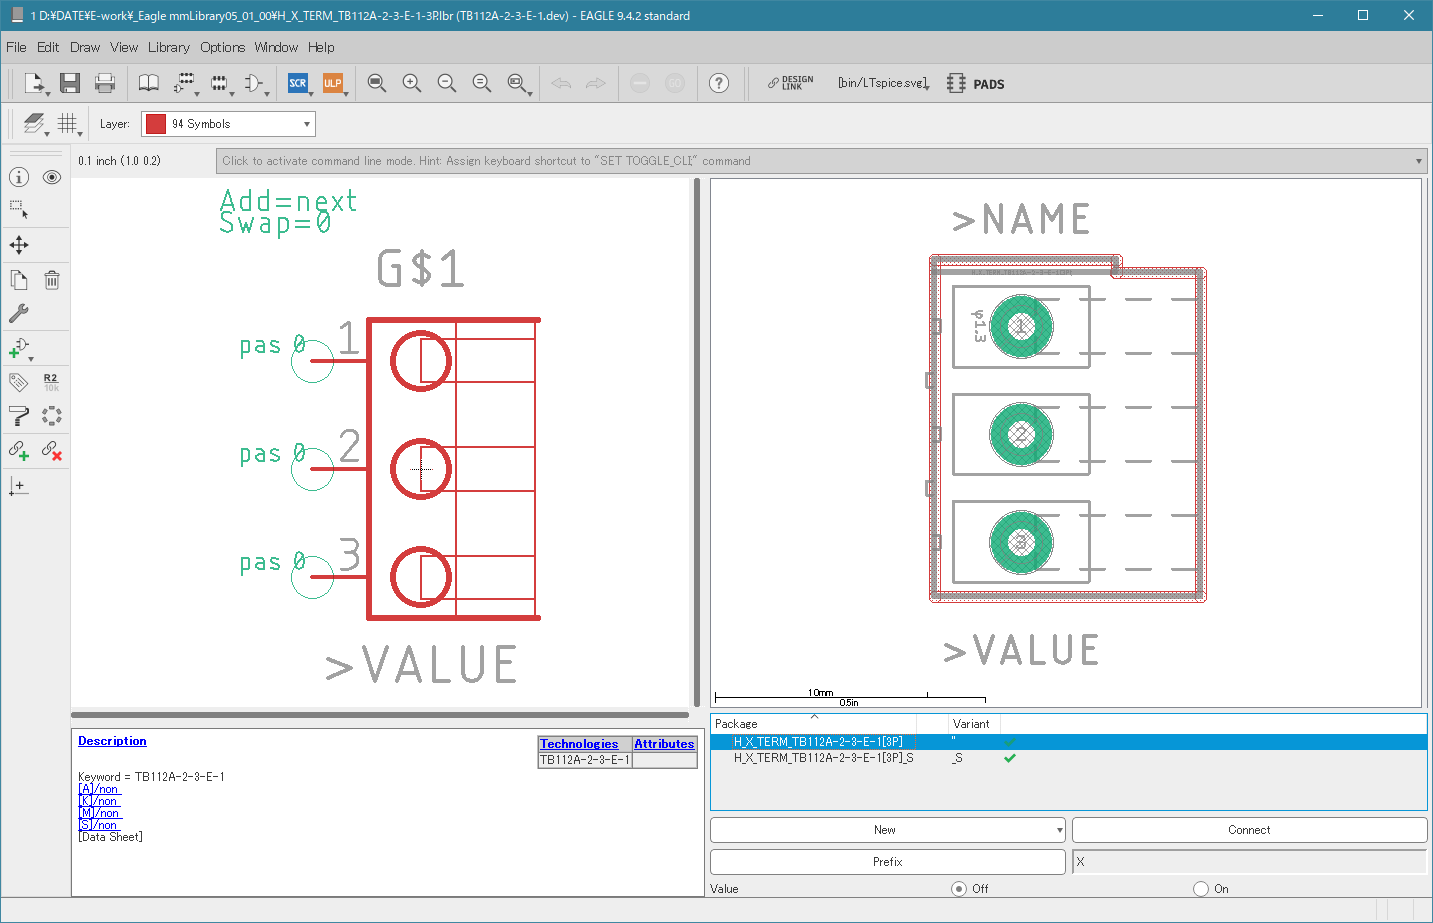Open the Help question mark icon

click(719, 83)
